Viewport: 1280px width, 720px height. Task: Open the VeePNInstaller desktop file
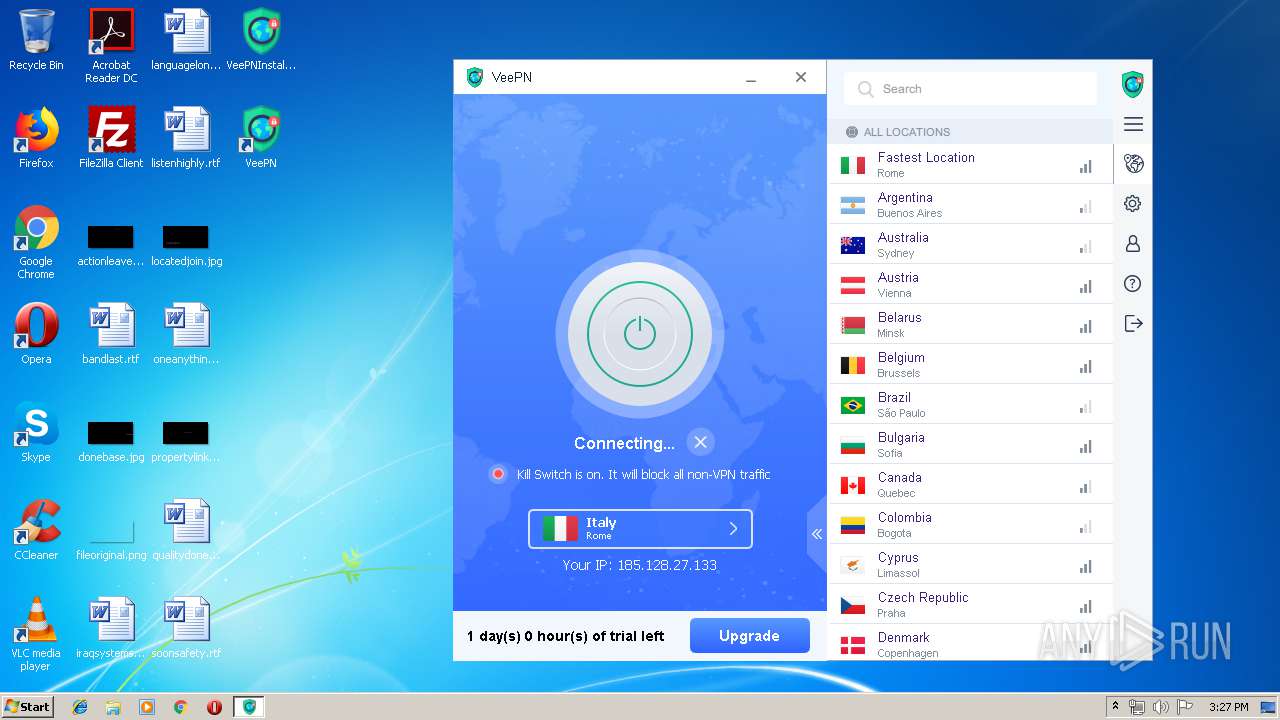click(x=261, y=40)
